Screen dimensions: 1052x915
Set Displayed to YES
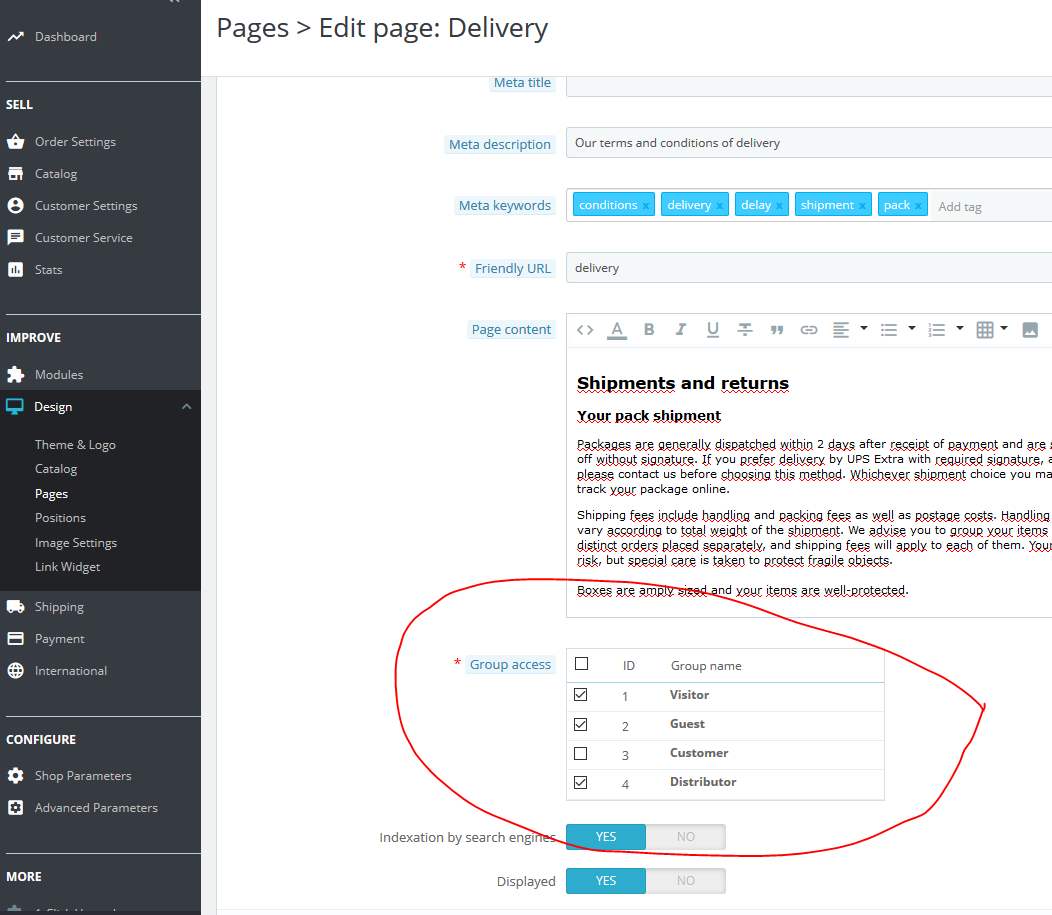(x=606, y=881)
